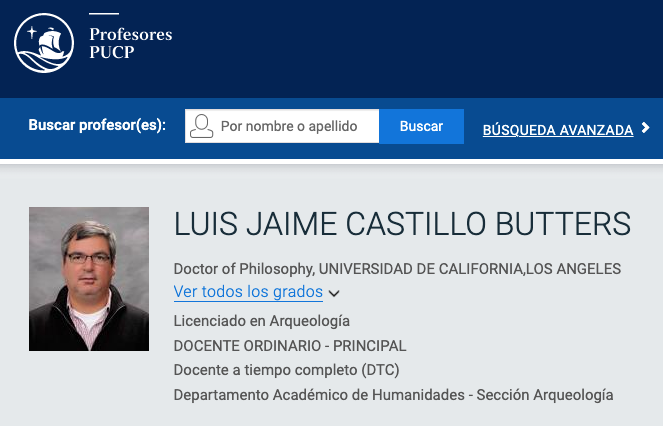The image size is (663, 426).
Task: Open the Búsqueda Avanzada link
Action: tap(557, 129)
